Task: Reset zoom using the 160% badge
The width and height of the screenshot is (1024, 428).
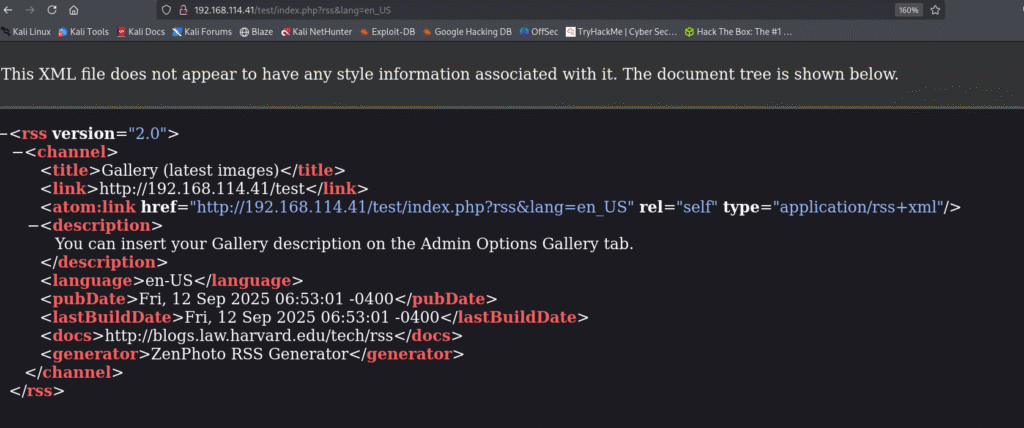Action: point(908,9)
